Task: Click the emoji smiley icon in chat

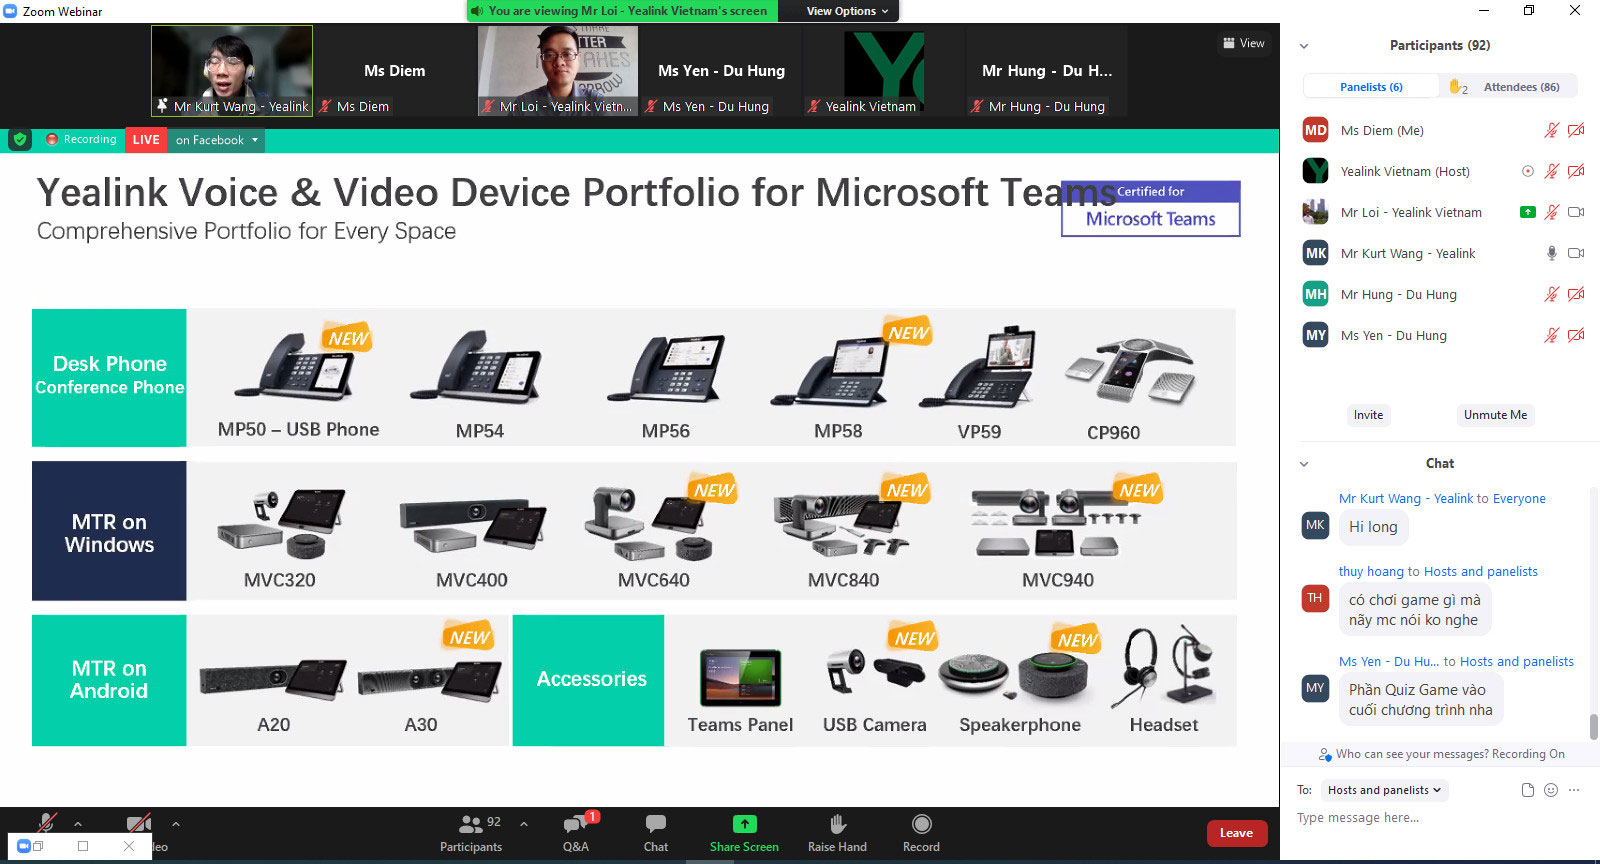Action: pos(1551,790)
